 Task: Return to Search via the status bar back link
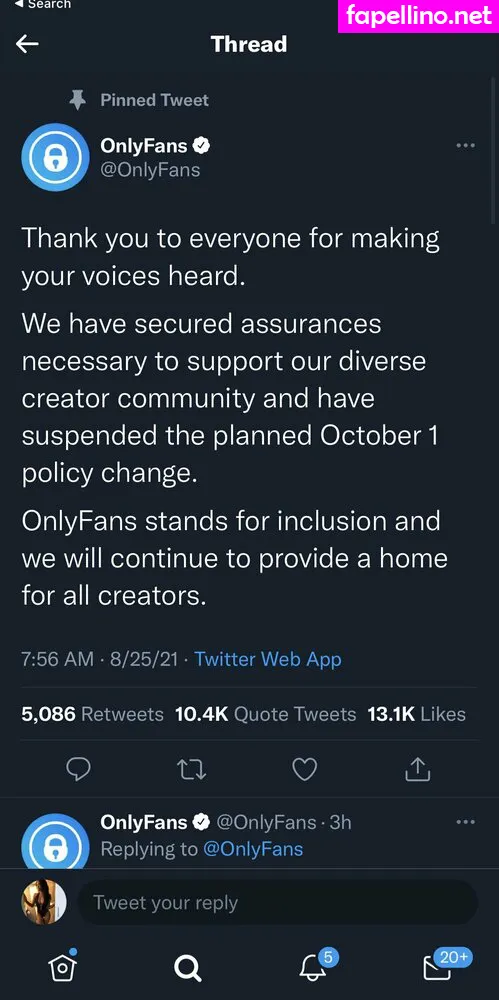click(42, 4)
